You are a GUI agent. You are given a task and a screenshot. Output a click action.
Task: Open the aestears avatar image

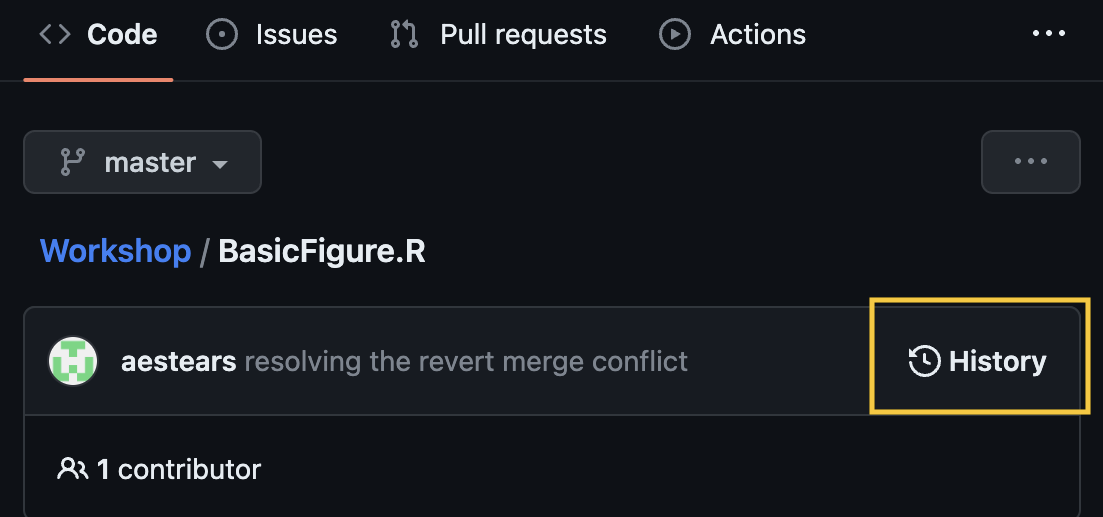point(73,361)
